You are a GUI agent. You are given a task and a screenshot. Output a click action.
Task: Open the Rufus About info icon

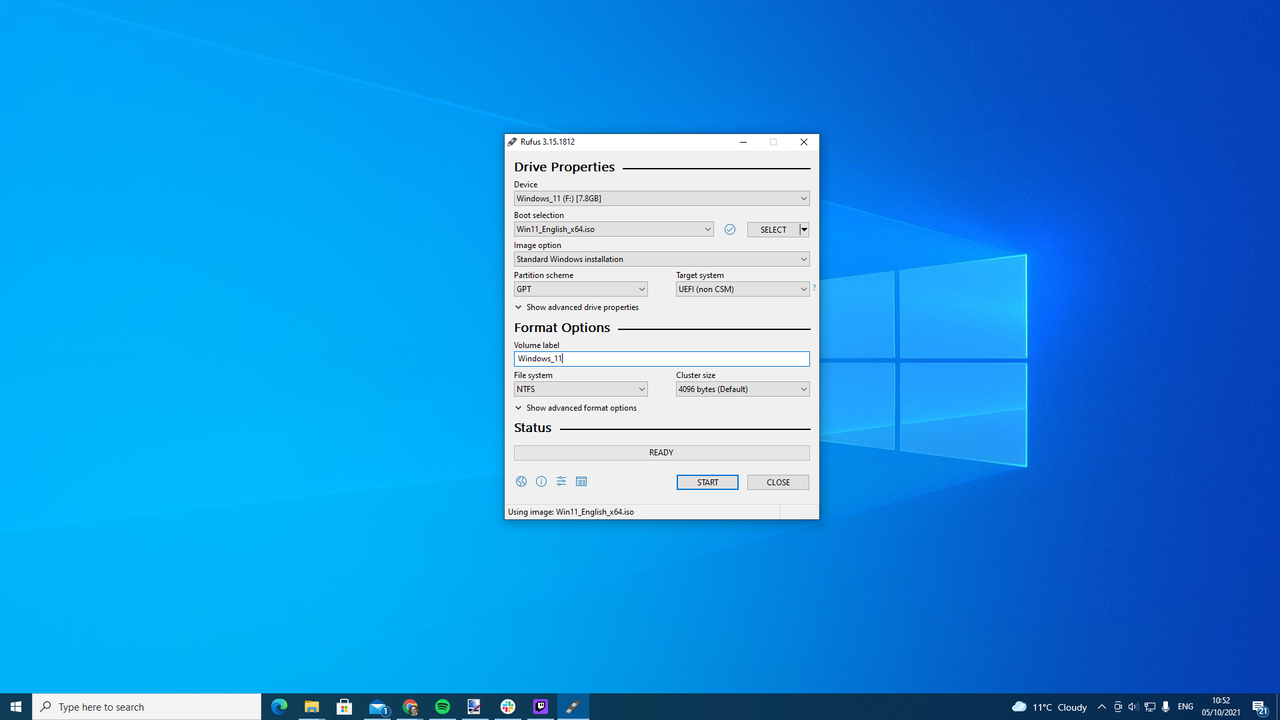point(541,481)
